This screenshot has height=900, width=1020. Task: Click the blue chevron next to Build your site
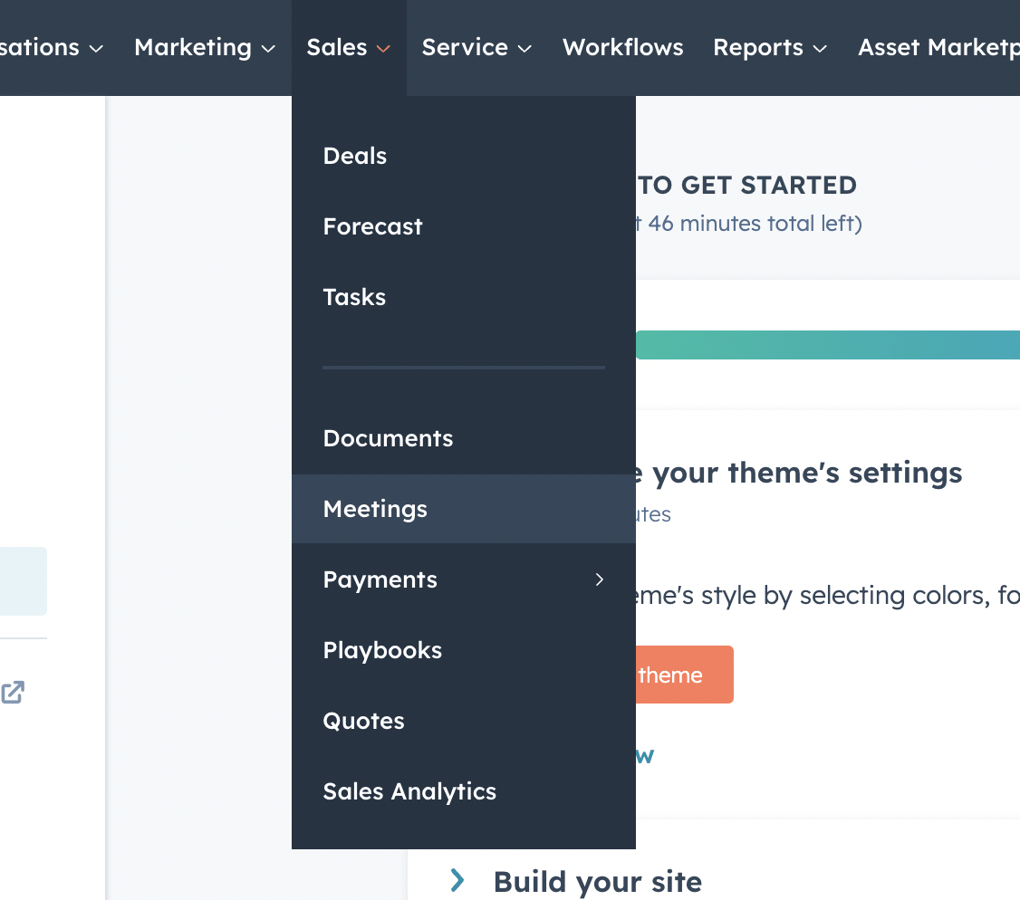click(x=458, y=881)
